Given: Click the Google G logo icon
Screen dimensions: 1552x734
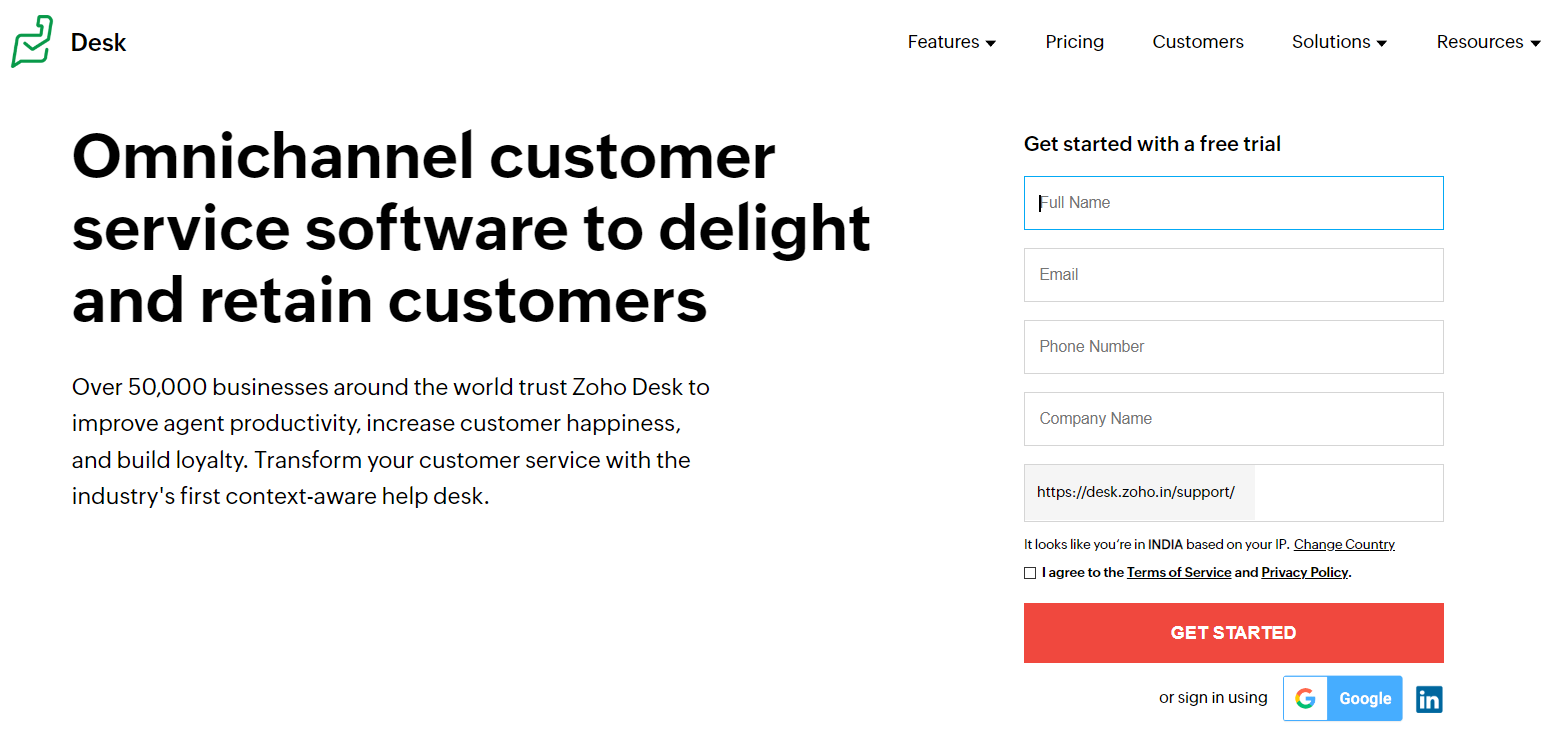Looking at the screenshot, I should click(x=1305, y=699).
